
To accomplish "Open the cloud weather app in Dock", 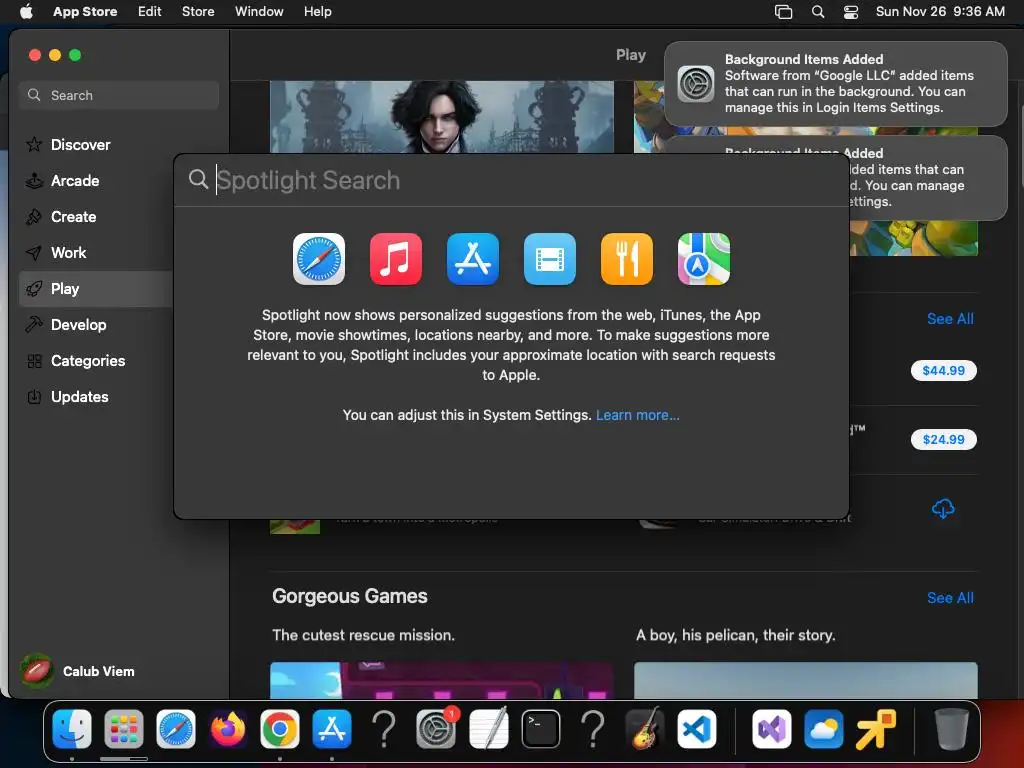I will coord(824,729).
